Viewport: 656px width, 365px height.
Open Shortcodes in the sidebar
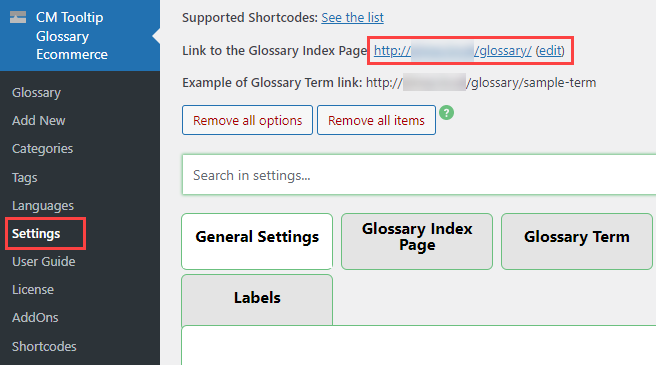click(44, 347)
